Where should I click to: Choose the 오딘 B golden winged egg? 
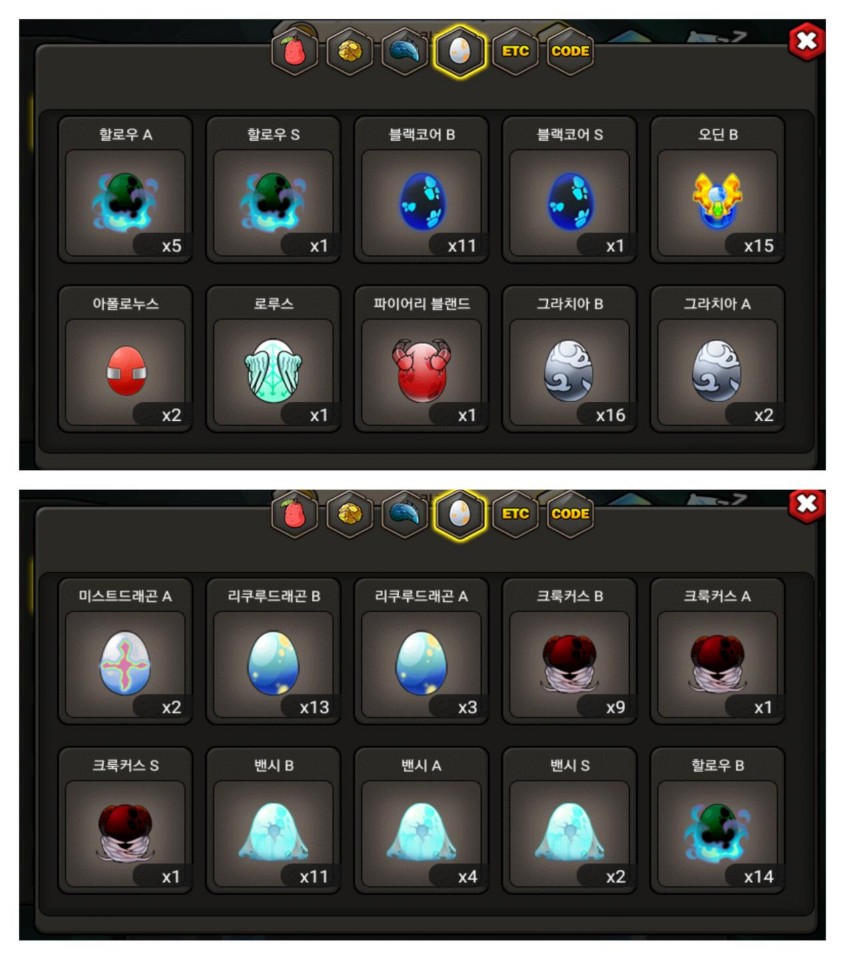718,190
